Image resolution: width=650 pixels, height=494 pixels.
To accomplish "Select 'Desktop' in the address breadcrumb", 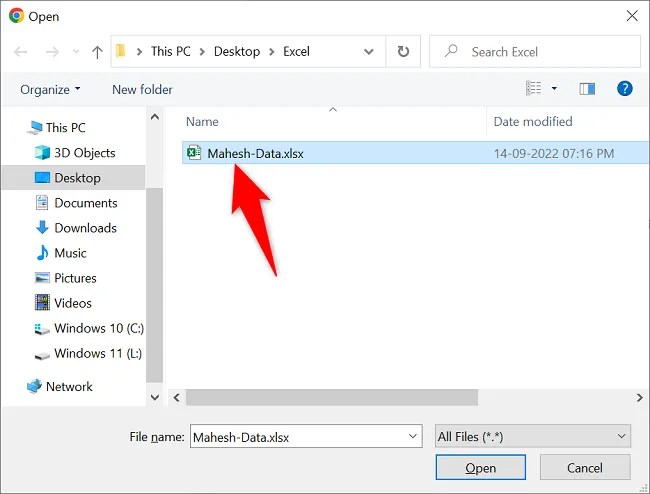I will (x=237, y=51).
